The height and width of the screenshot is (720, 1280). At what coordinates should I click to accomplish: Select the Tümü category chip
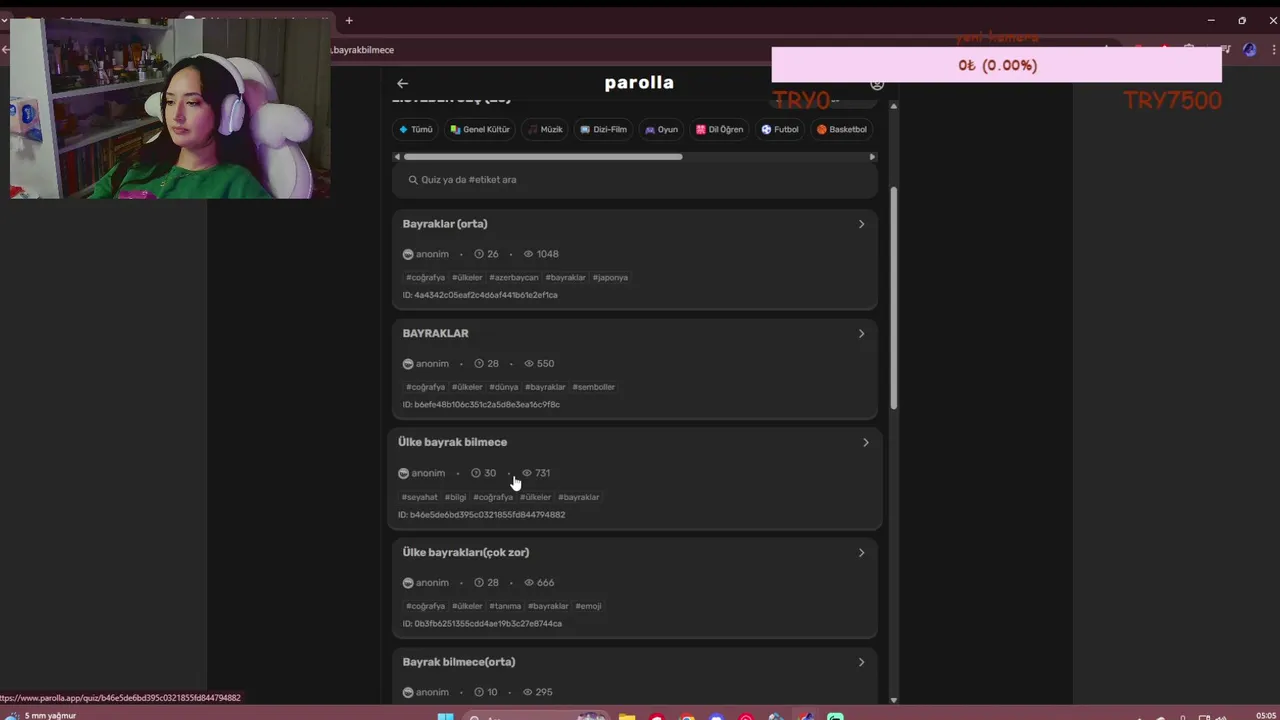[416, 129]
